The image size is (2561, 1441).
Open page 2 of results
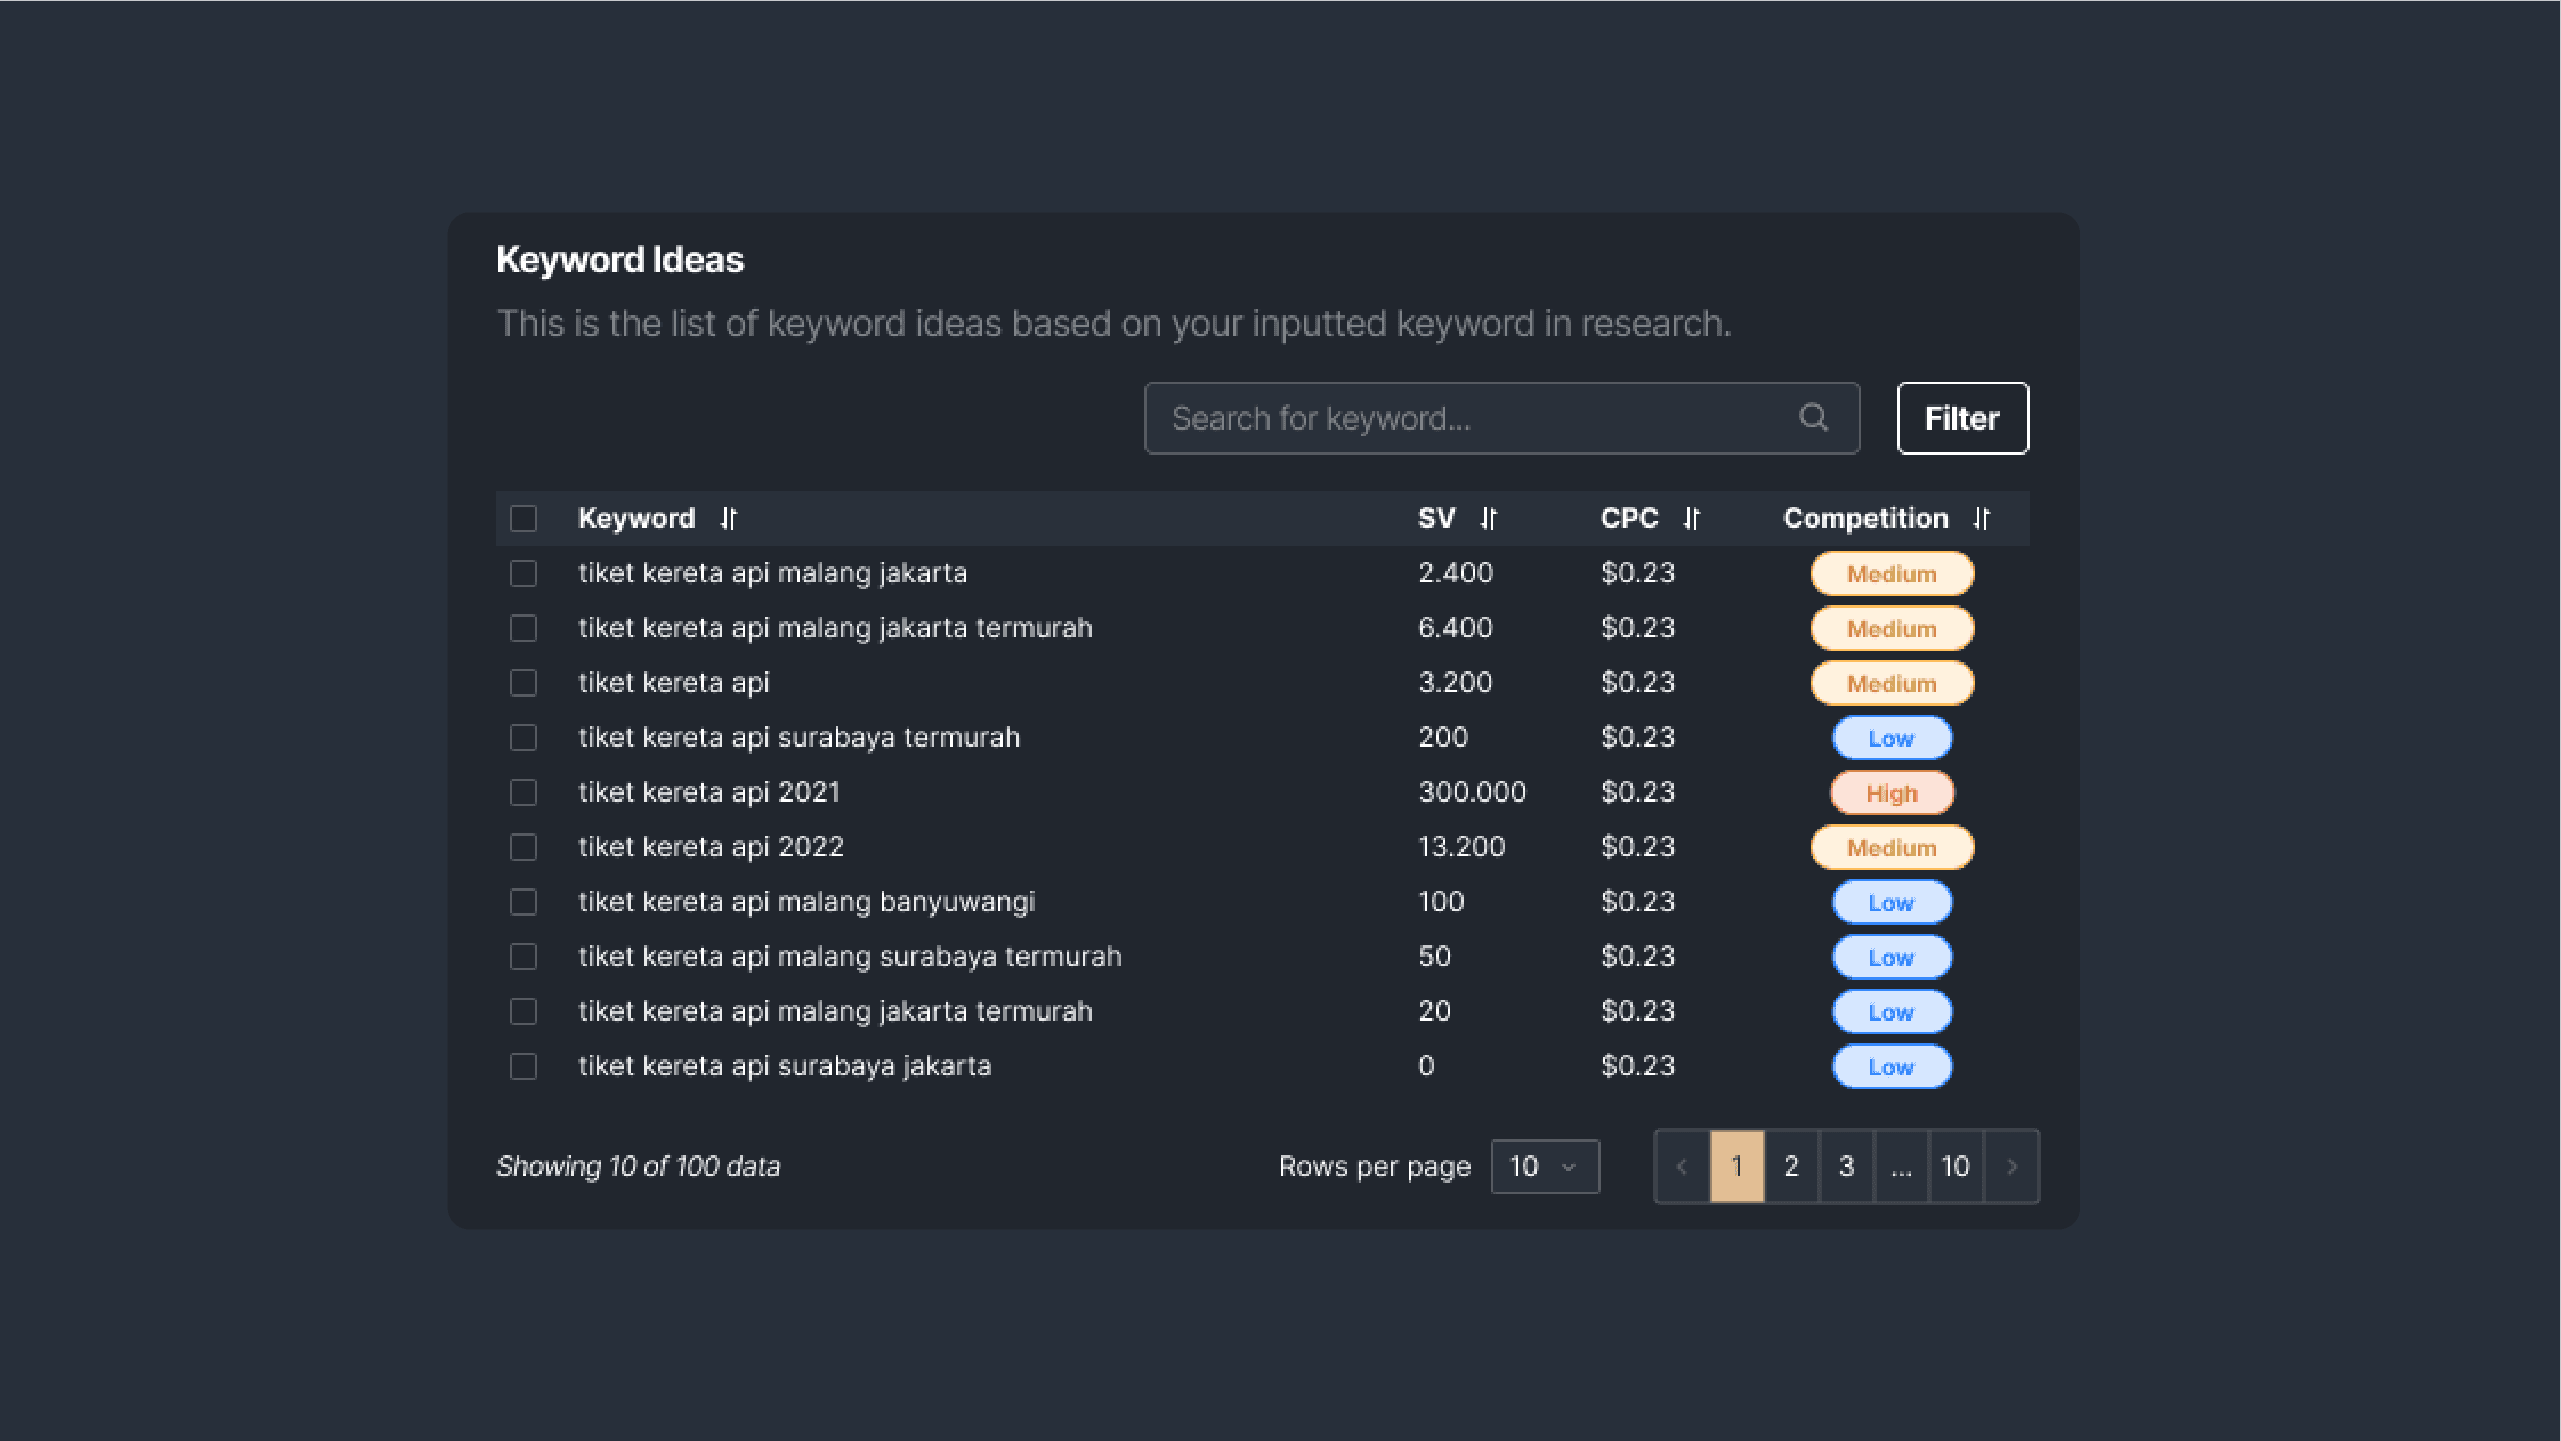tap(1791, 1166)
